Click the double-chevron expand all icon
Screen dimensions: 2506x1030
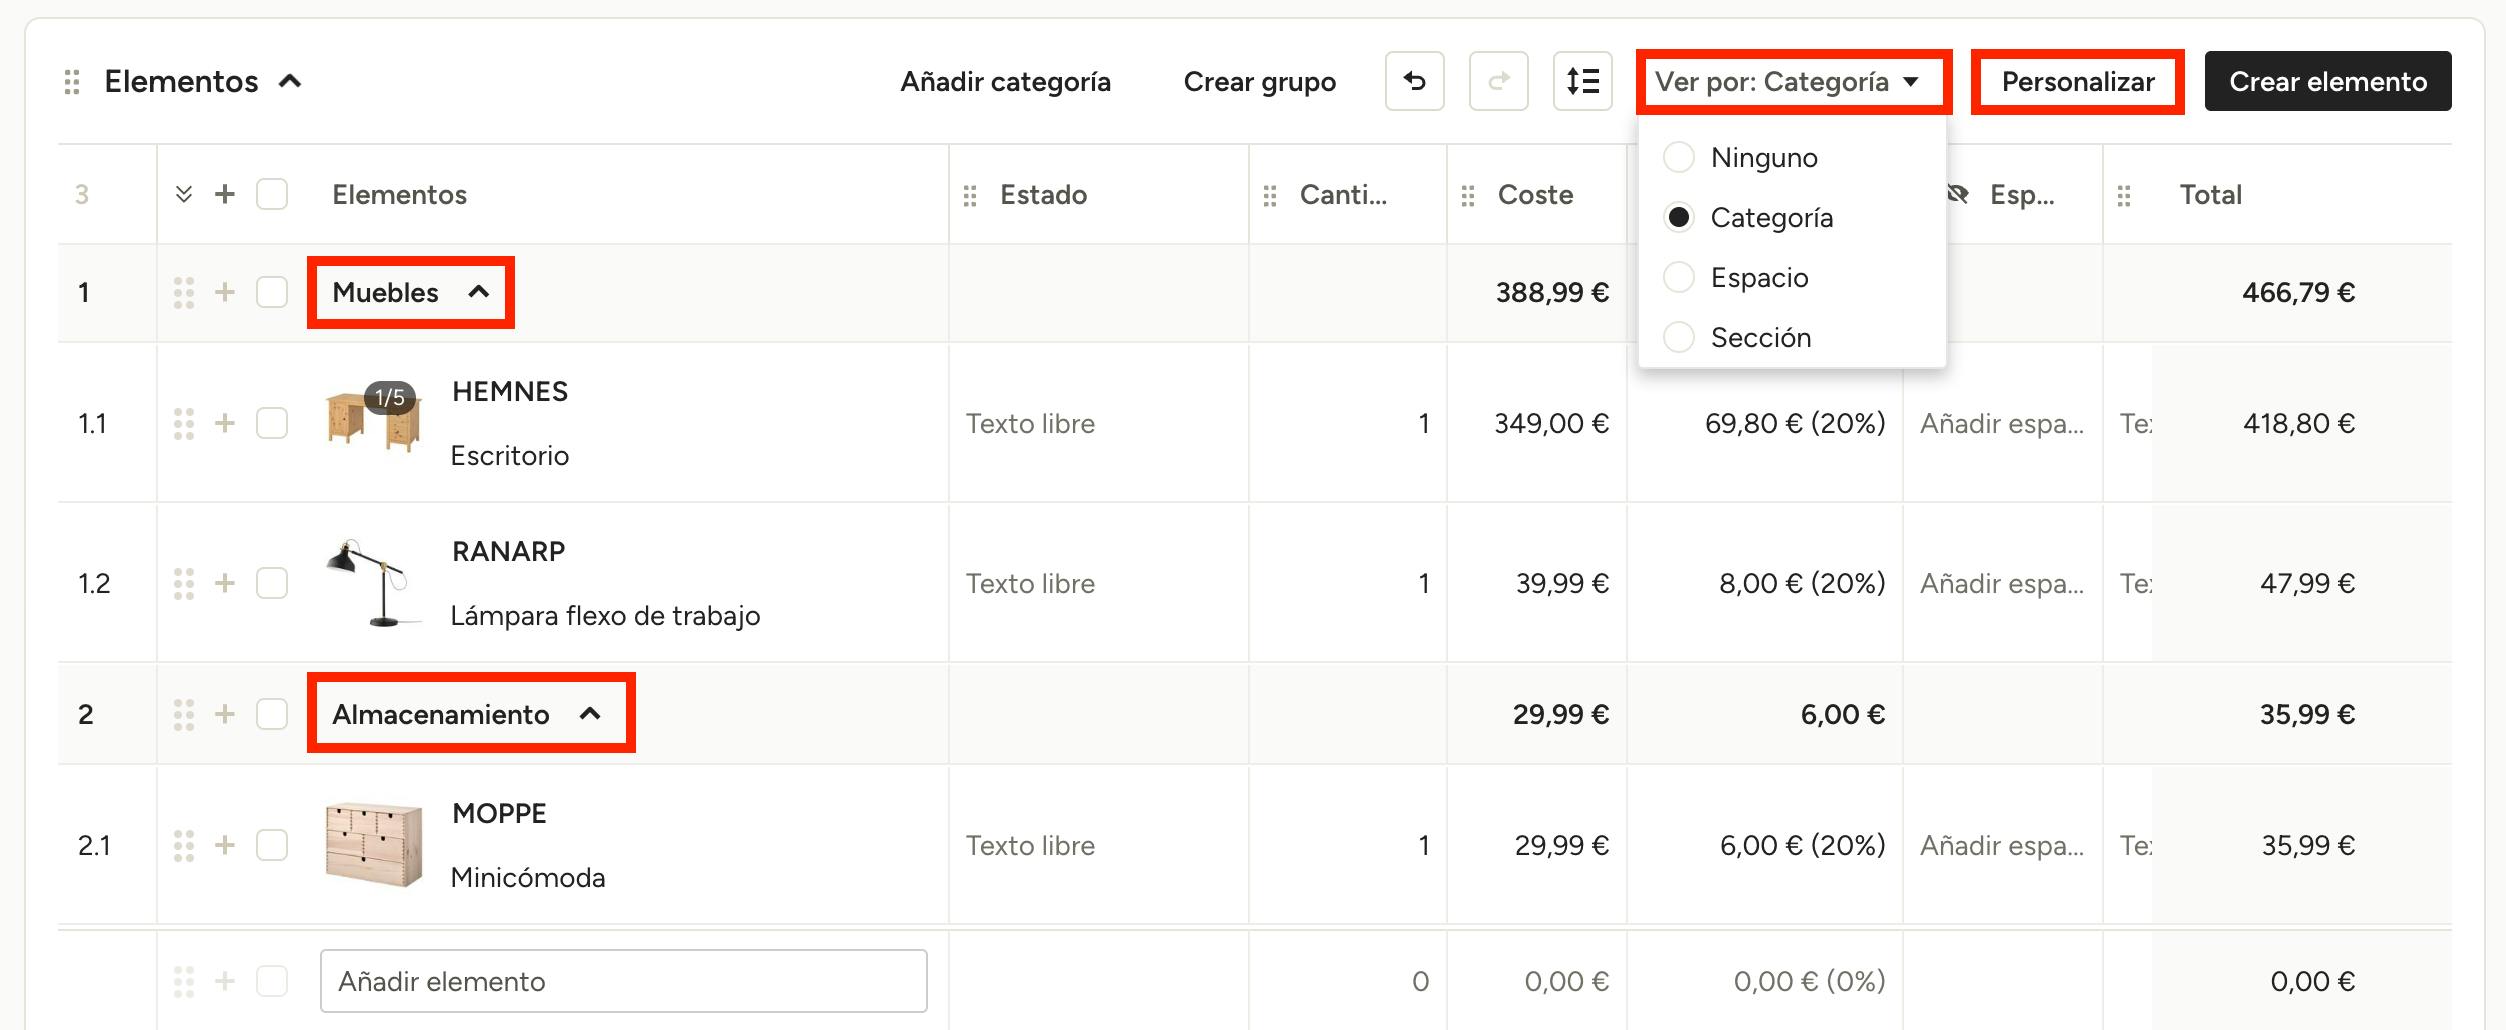point(184,194)
